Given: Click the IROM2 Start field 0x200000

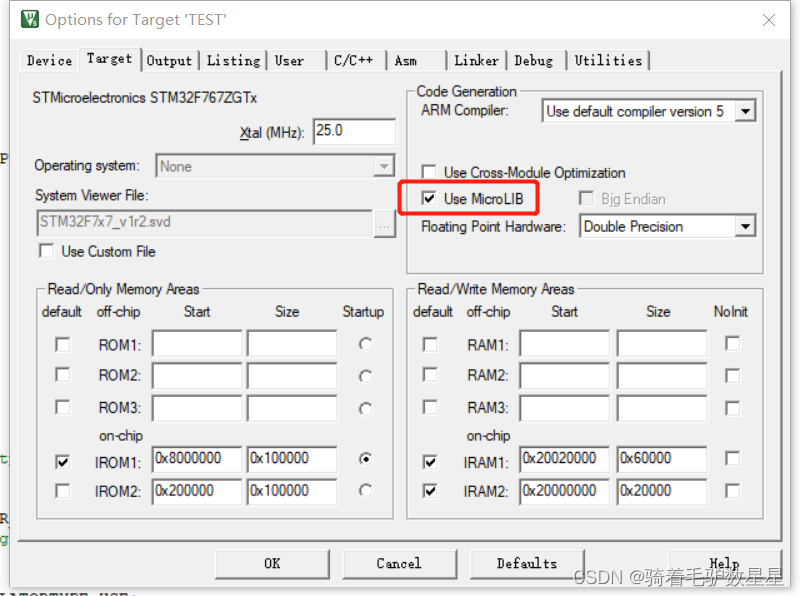Looking at the screenshot, I should [197, 491].
